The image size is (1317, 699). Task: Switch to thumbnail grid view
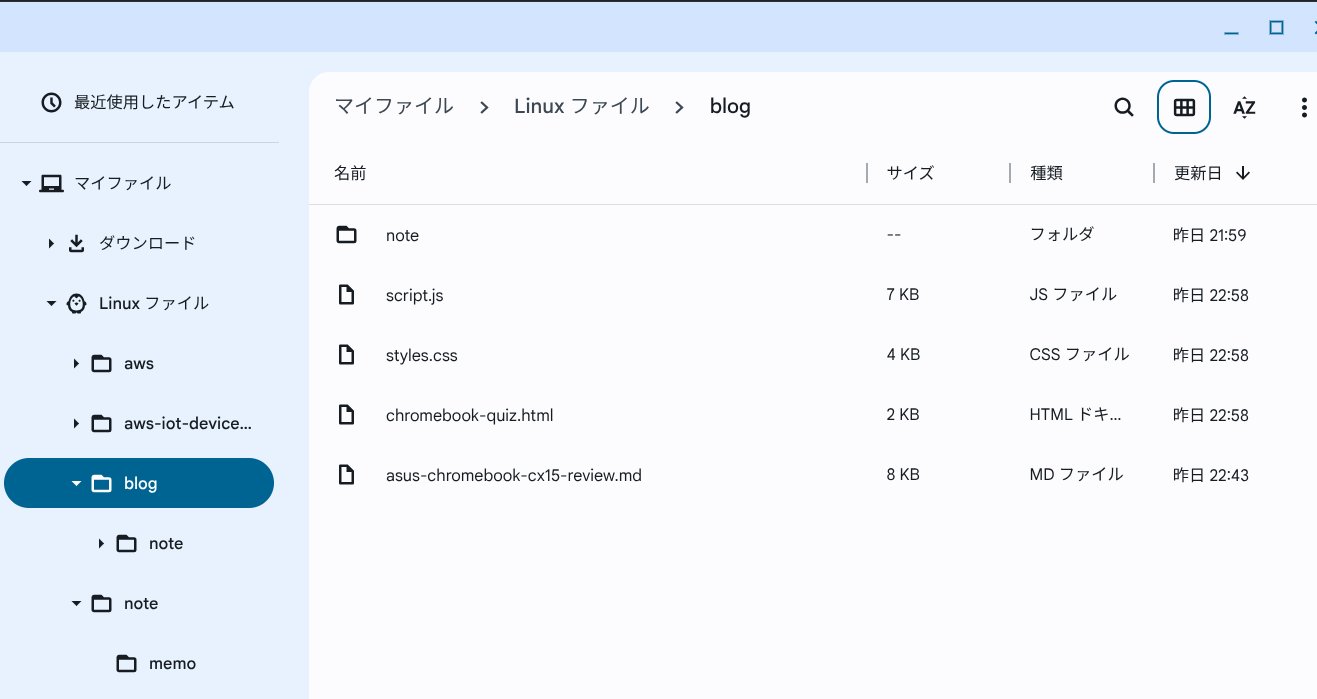(1184, 107)
